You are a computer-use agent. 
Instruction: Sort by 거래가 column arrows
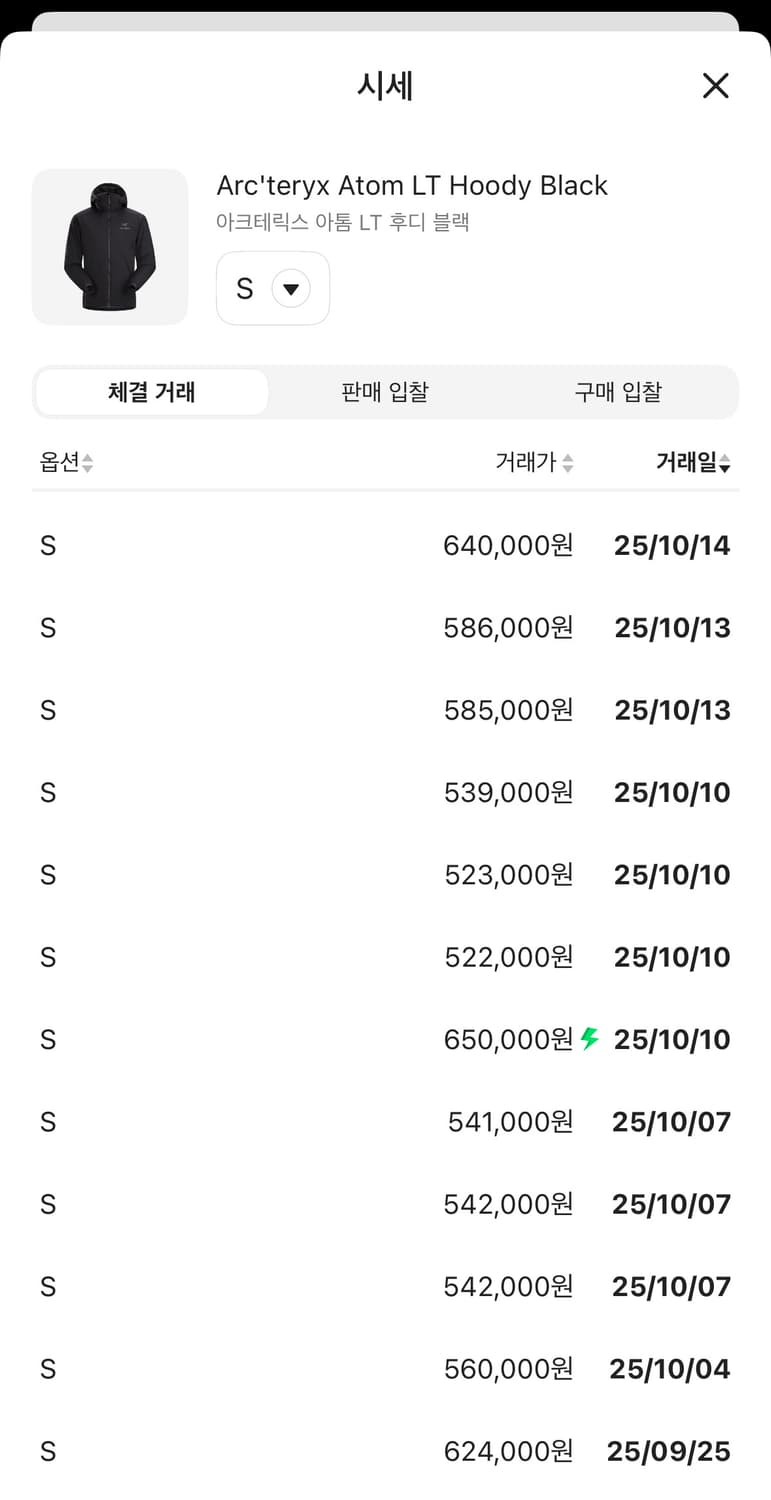568,463
